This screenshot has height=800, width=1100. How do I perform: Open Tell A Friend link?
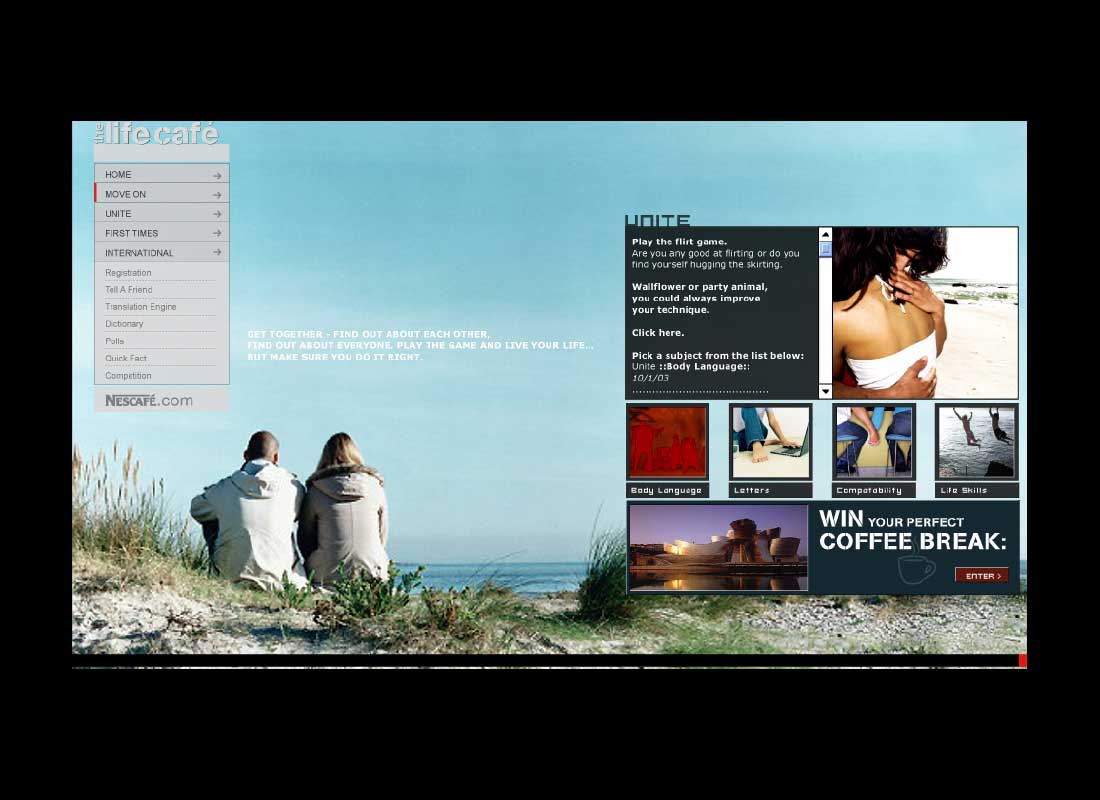click(x=128, y=290)
